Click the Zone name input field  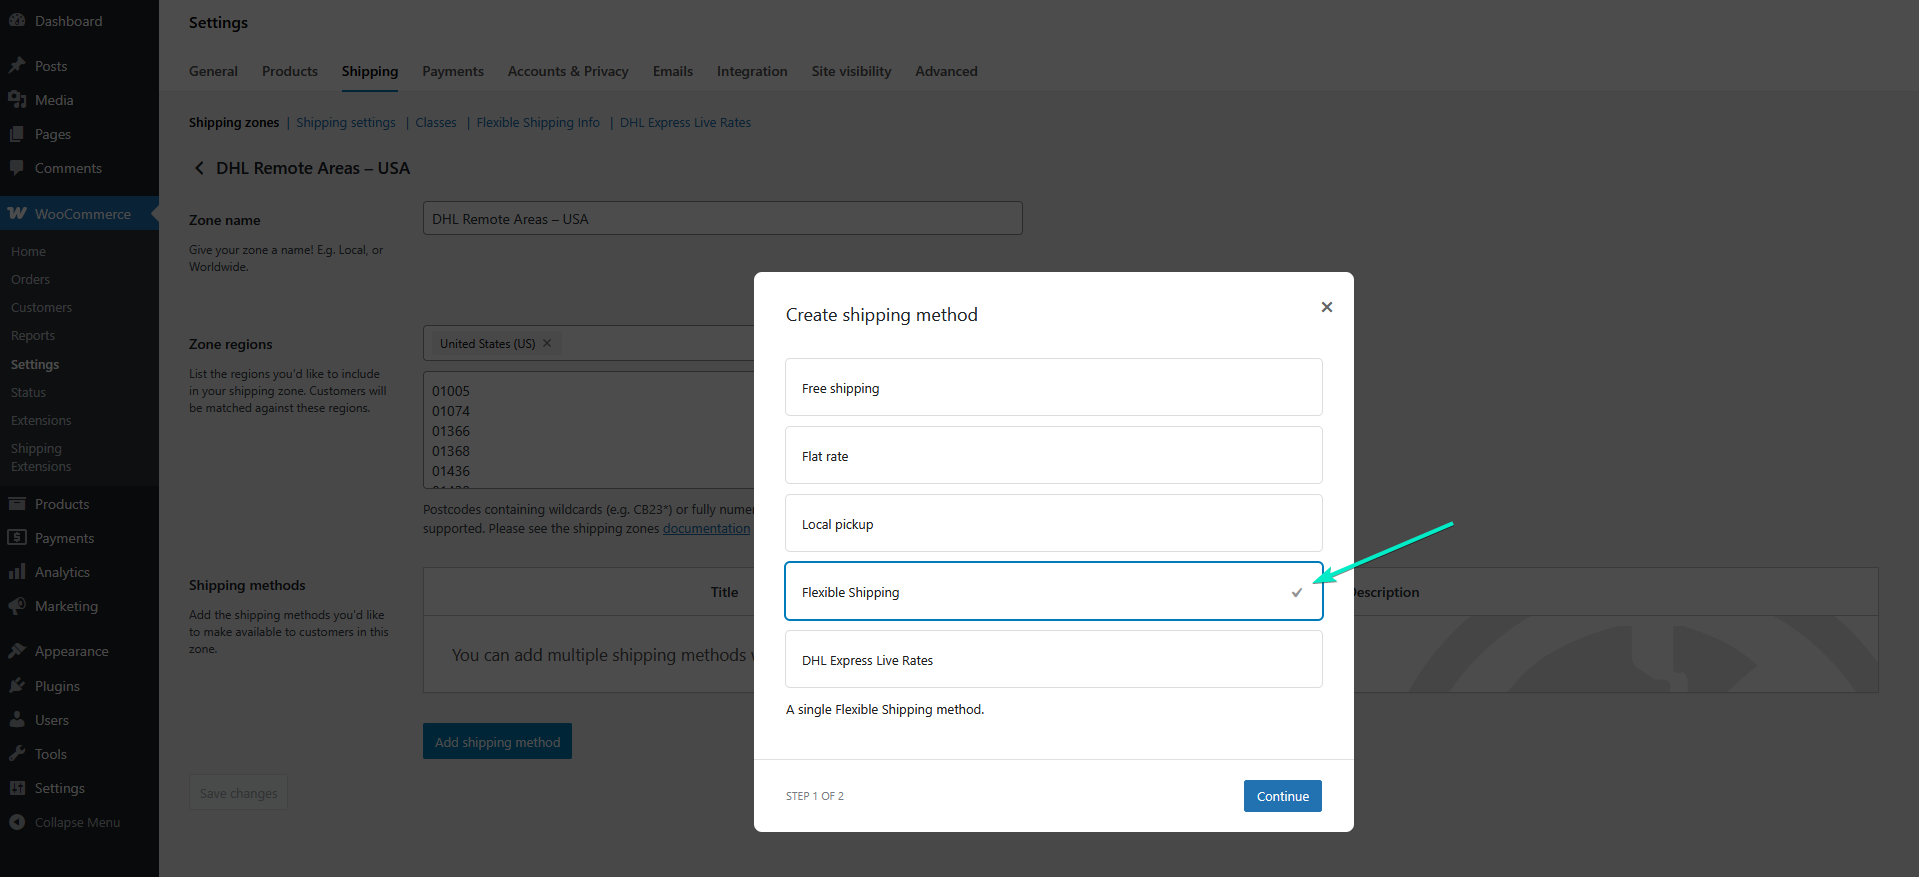pos(723,218)
